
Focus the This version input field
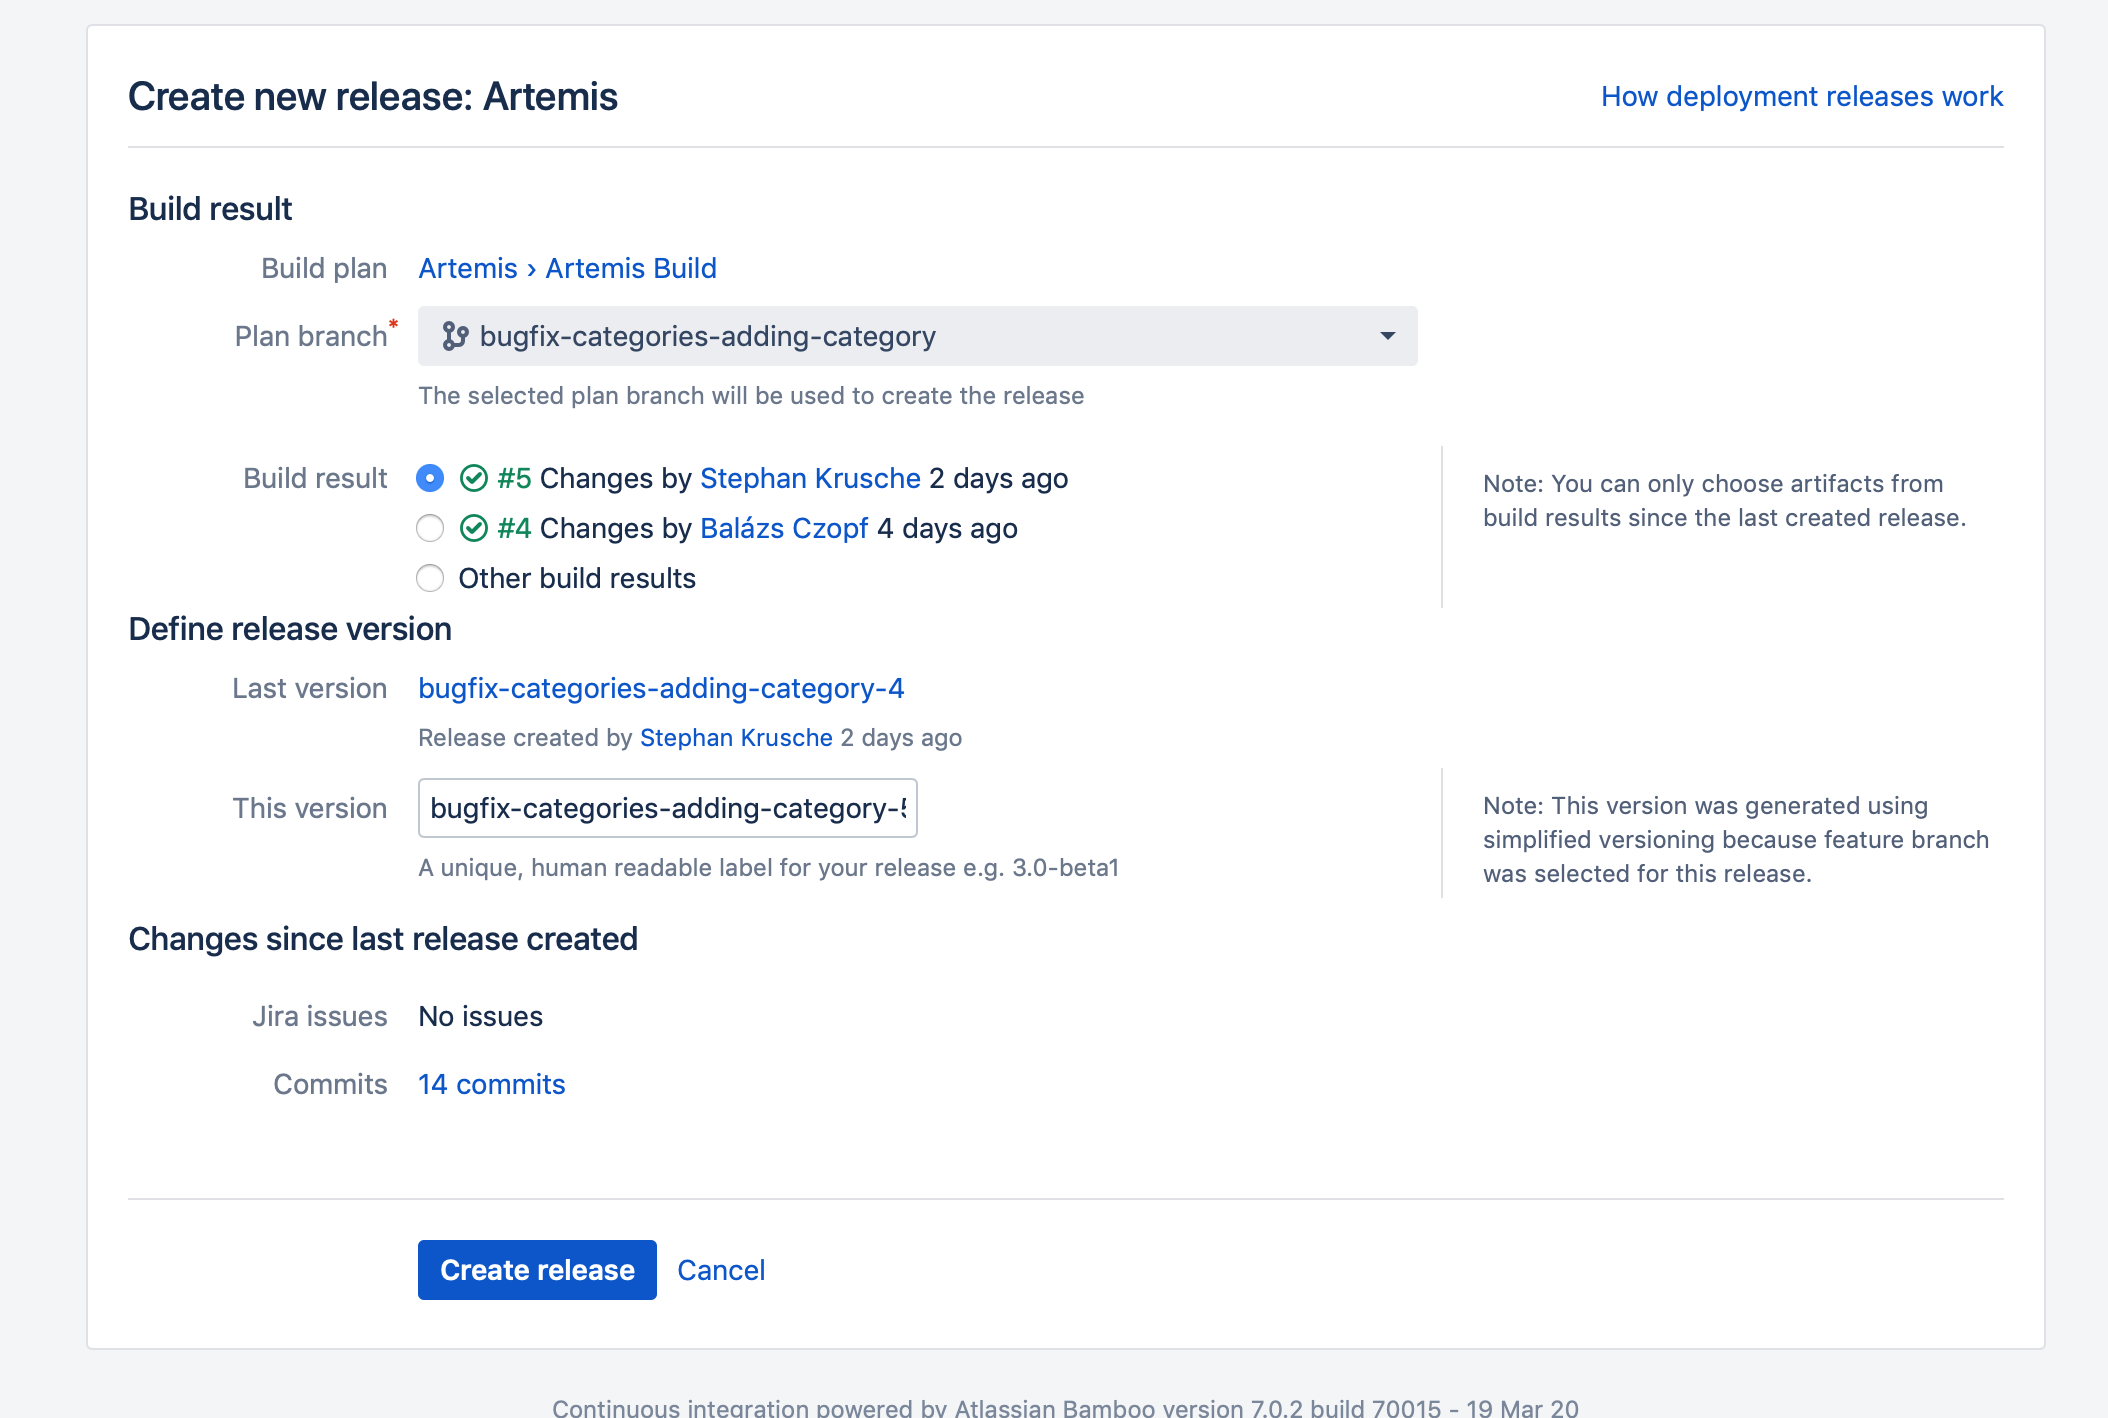click(x=668, y=808)
